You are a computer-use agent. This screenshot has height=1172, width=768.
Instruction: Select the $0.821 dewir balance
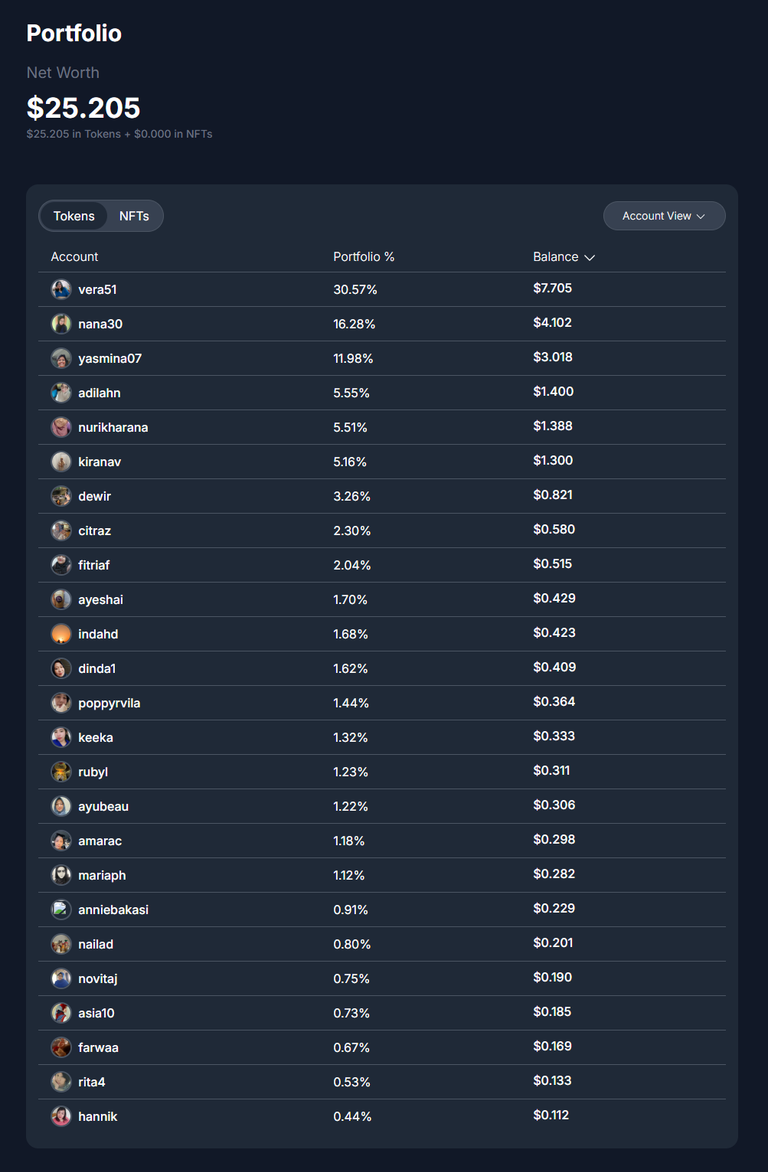(553, 495)
